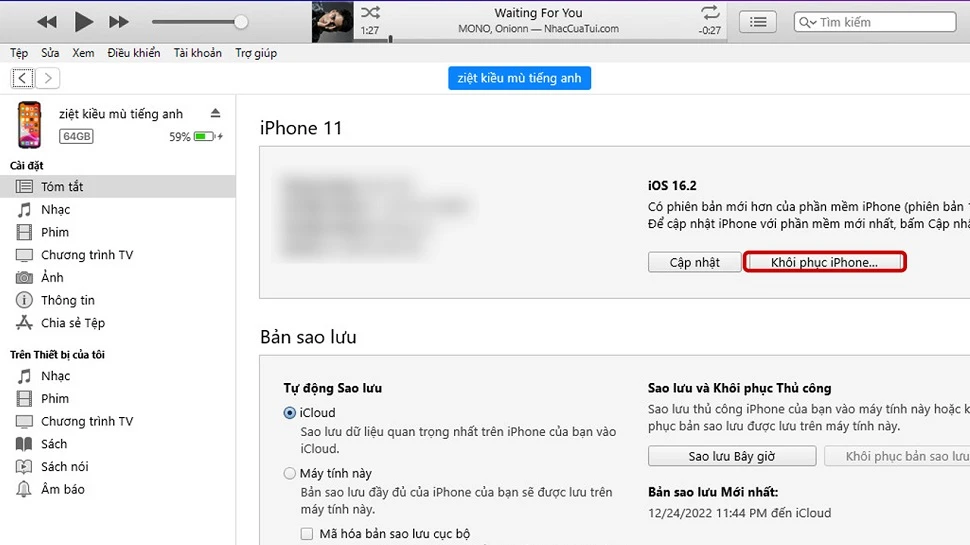This screenshot has width=970, height=545.
Task: Click the album artwork thumbnail
Action: pos(333,22)
